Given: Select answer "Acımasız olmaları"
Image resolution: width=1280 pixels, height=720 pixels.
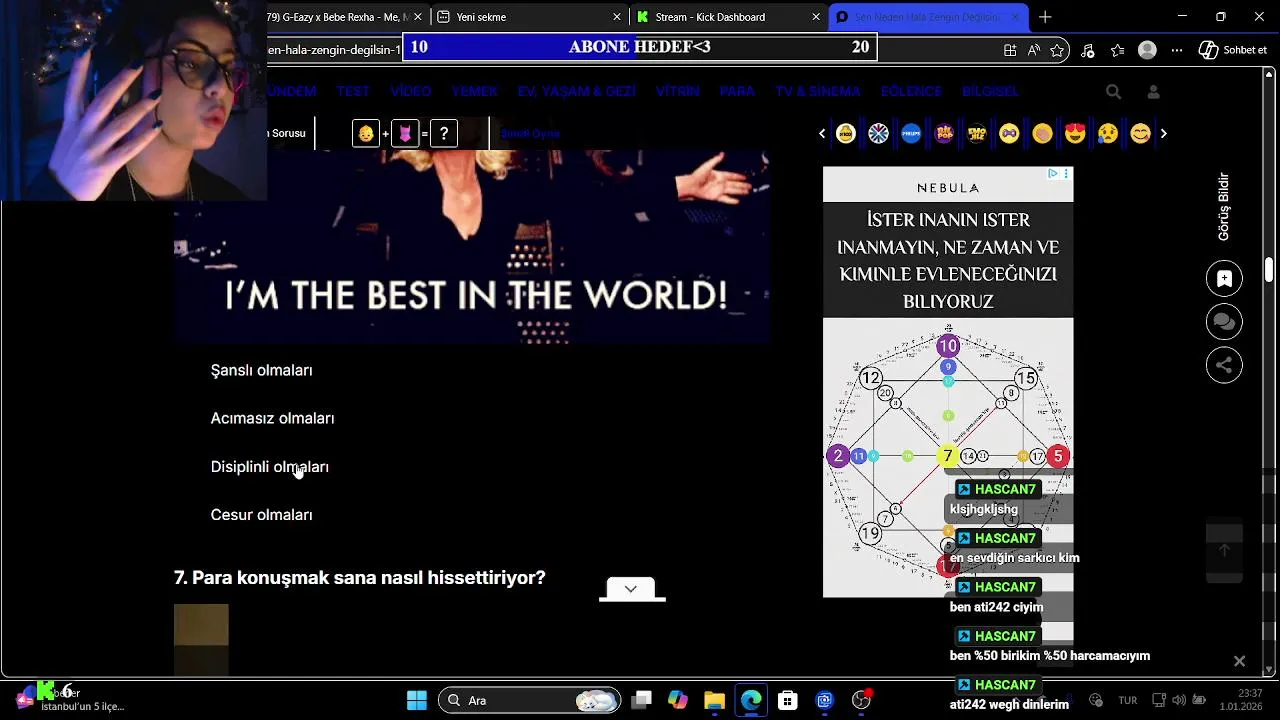Looking at the screenshot, I should point(272,418).
